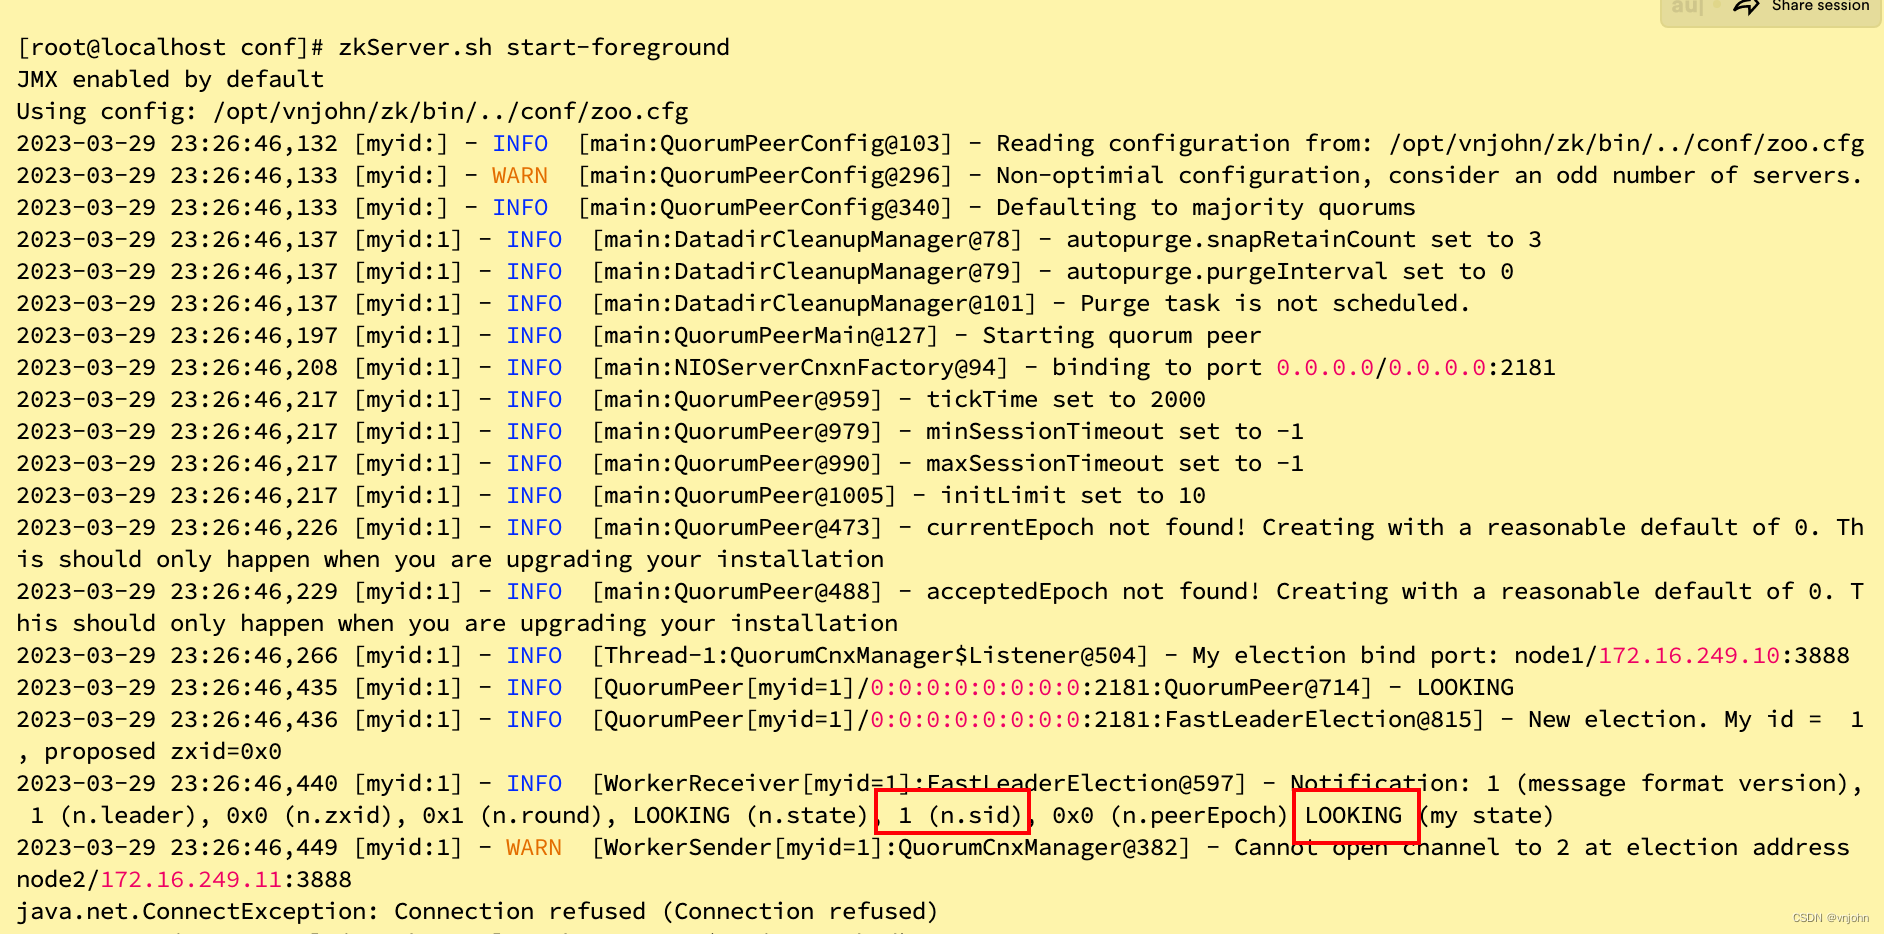The width and height of the screenshot is (1884, 934).
Task: Click 'Purge task is not scheduled.' message
Action: (1276, 303)
